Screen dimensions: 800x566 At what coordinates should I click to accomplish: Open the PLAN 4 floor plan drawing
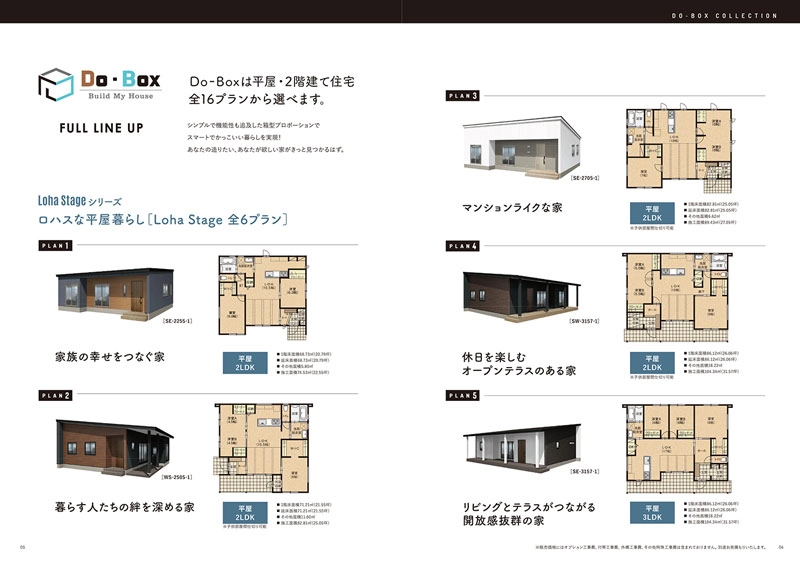pos(677,297)
